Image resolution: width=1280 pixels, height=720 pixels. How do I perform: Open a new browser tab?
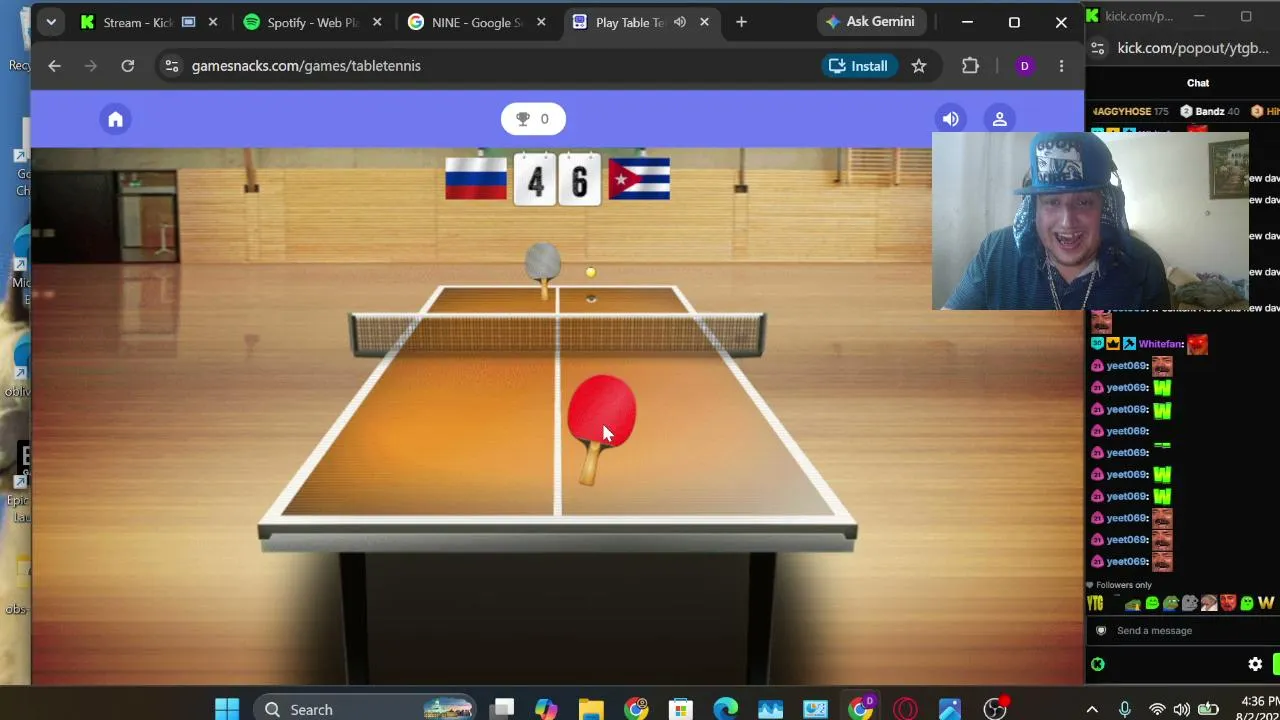tap(741, 22)
